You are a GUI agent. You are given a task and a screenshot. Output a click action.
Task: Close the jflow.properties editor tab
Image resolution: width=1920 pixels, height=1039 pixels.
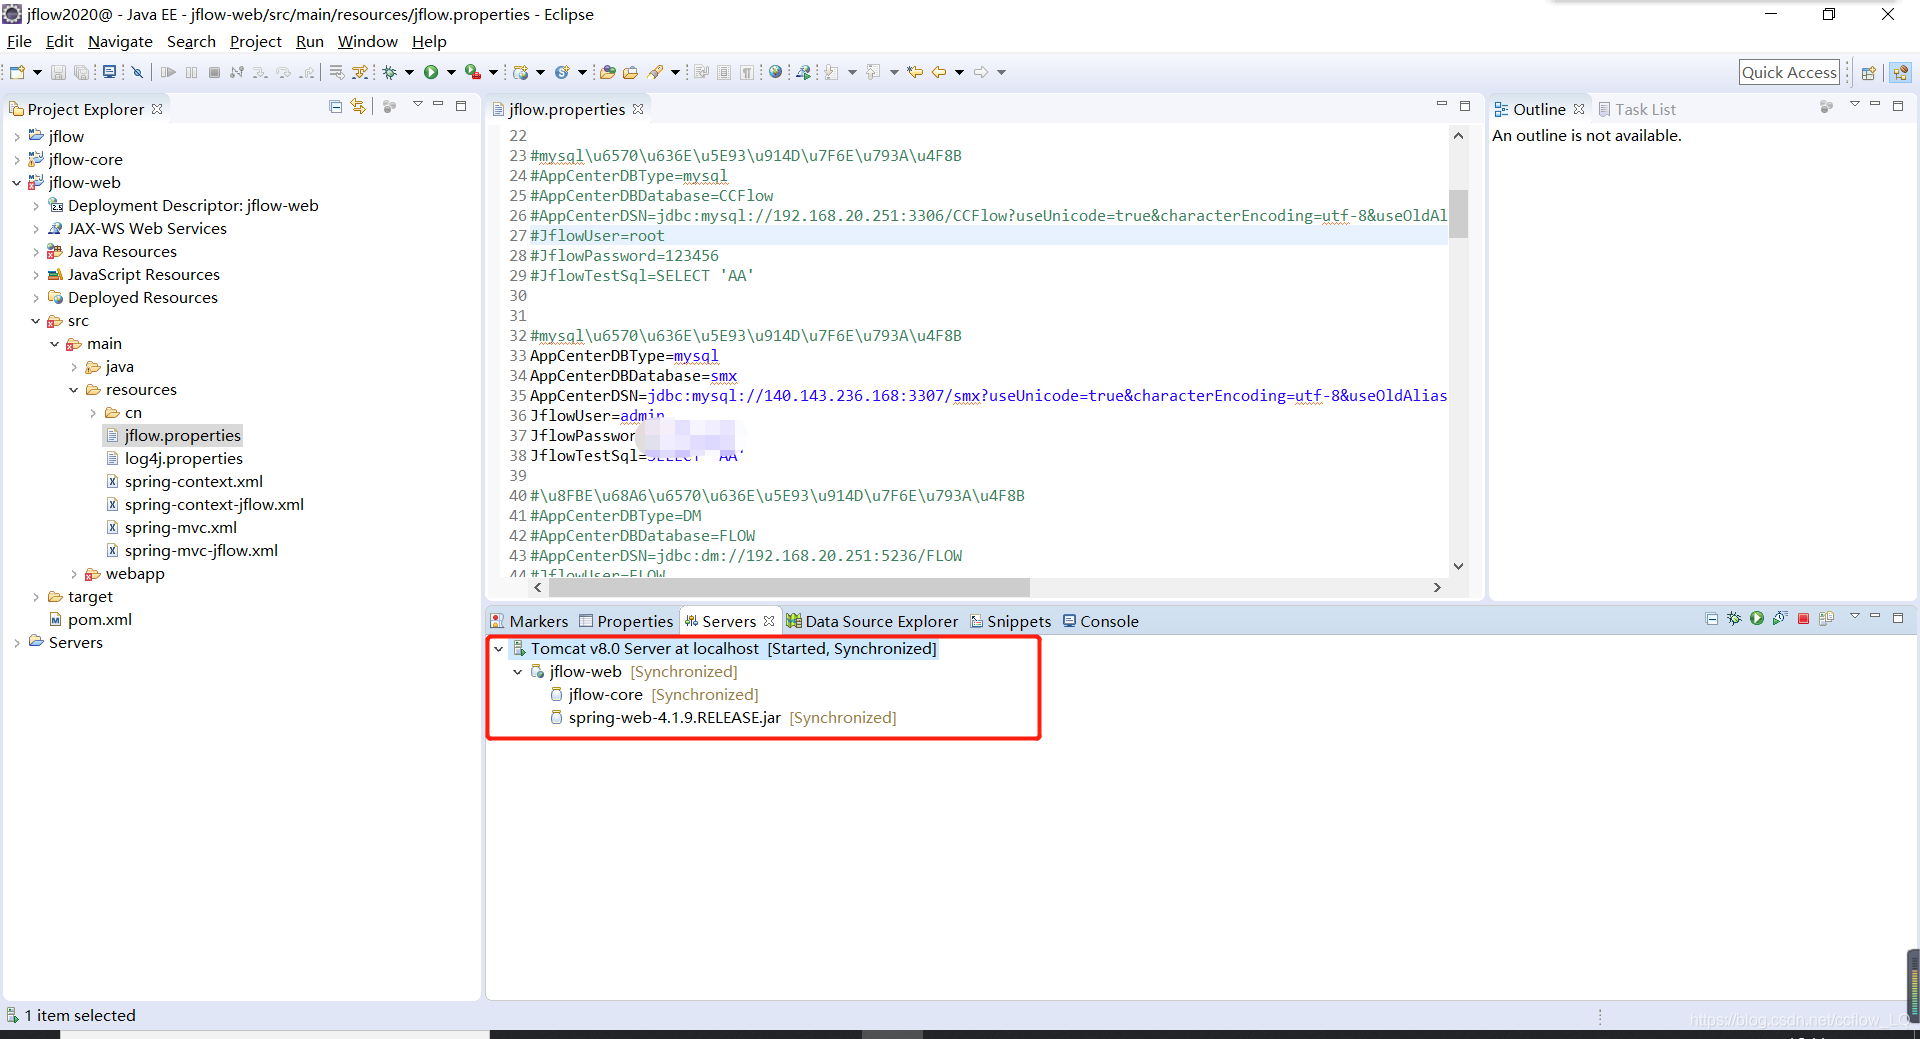click(x=638, y=109)
